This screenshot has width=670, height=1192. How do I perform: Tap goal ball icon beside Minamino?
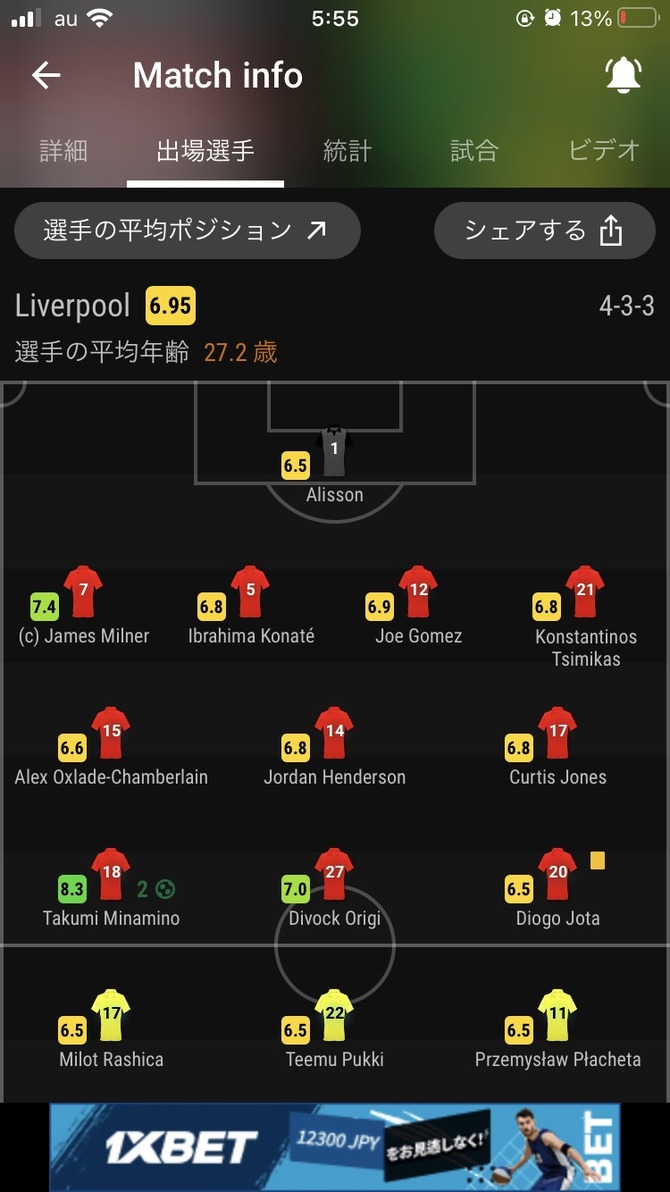click(x=165, y=888)
